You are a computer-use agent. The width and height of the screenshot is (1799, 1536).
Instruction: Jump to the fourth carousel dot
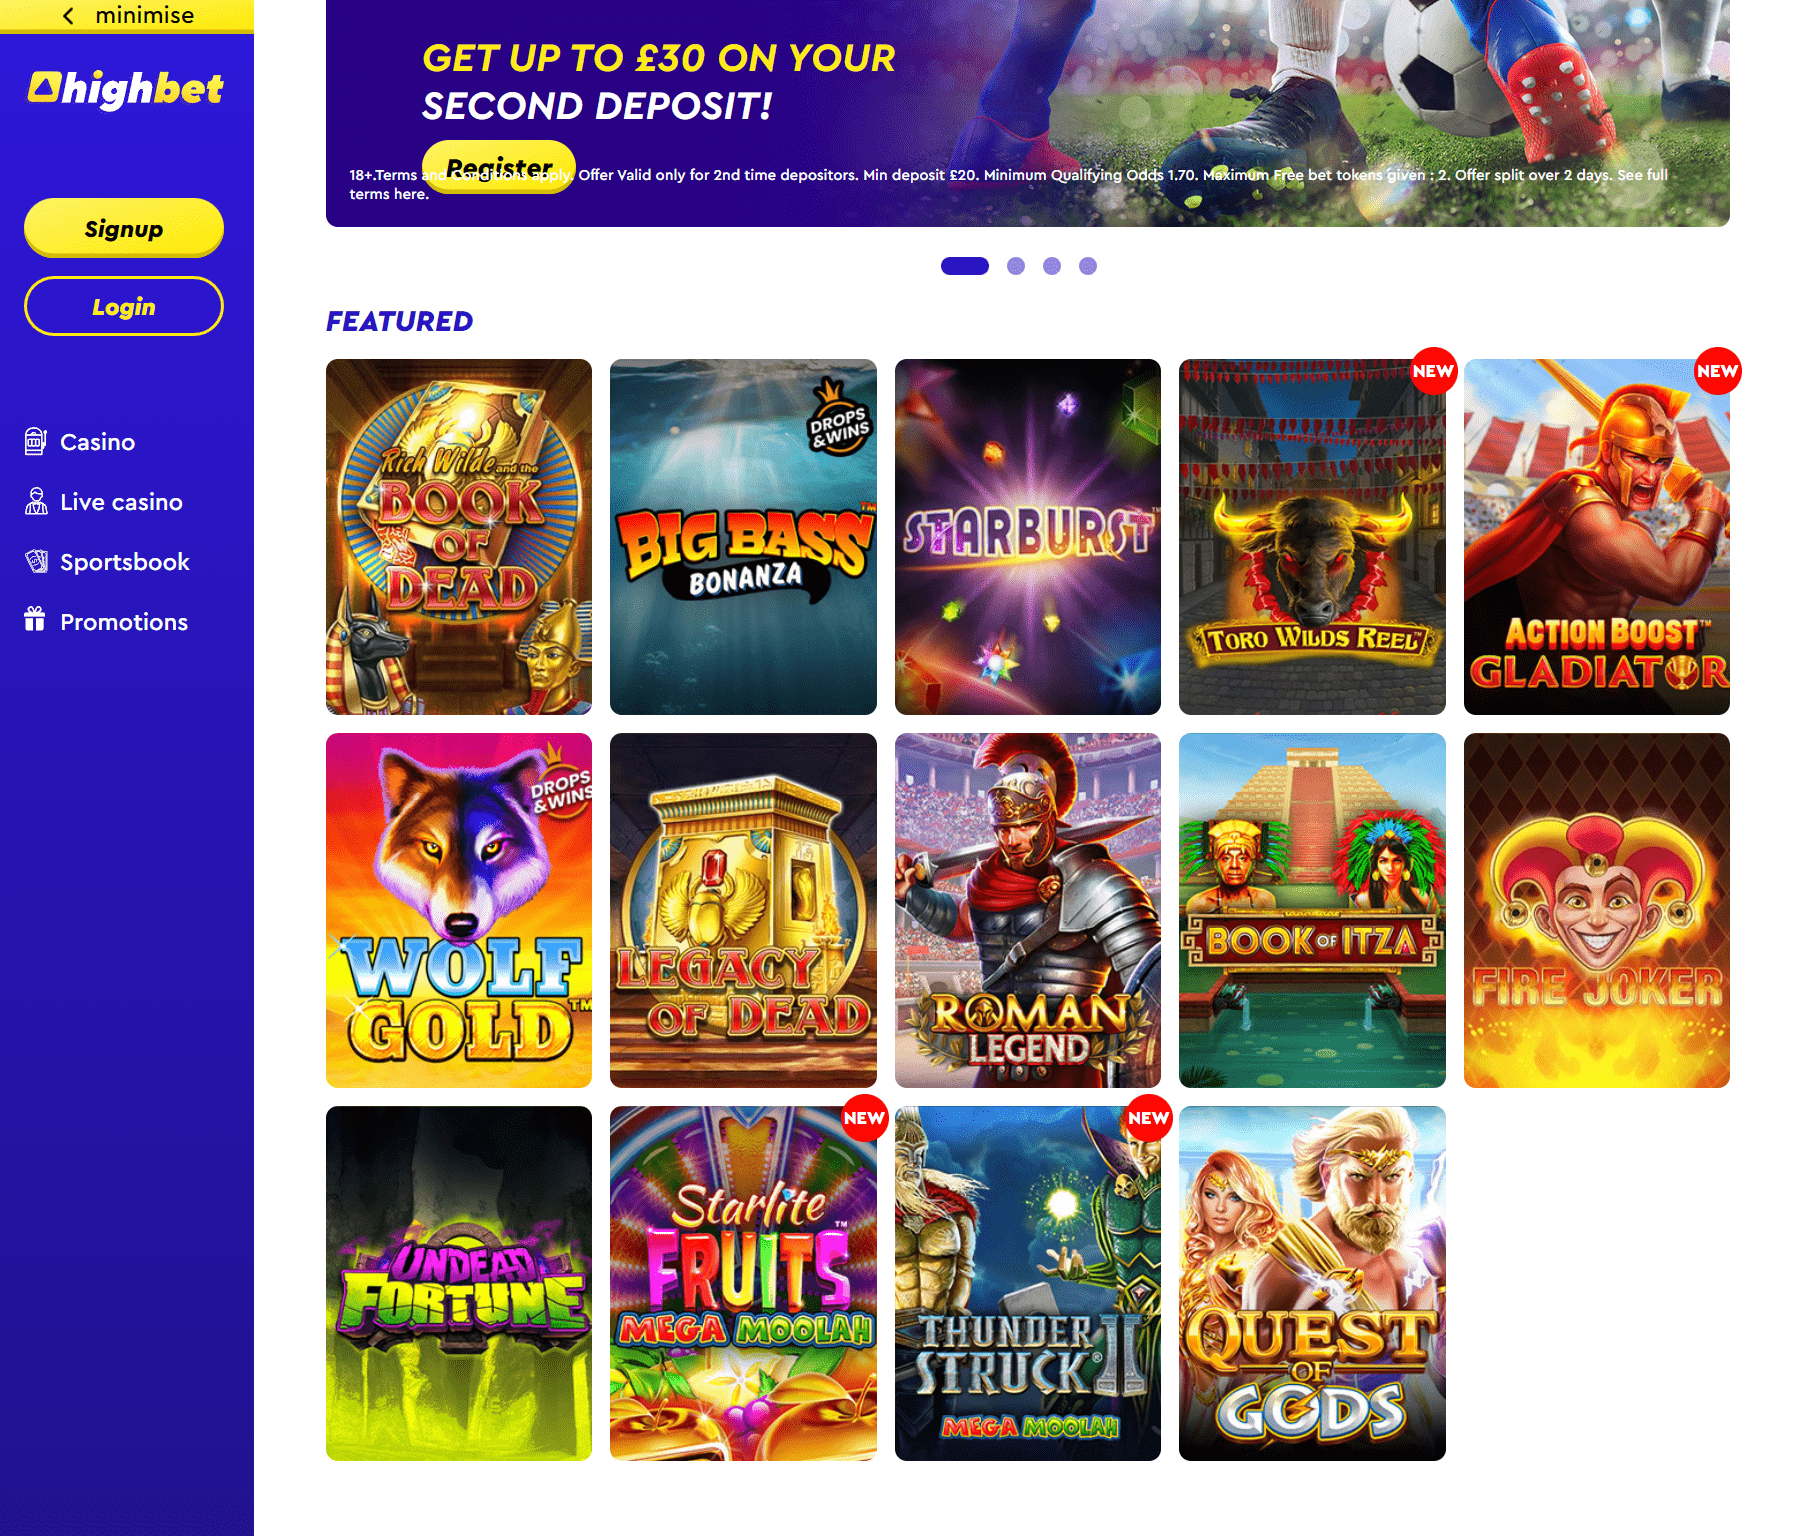coord(1088,266)
